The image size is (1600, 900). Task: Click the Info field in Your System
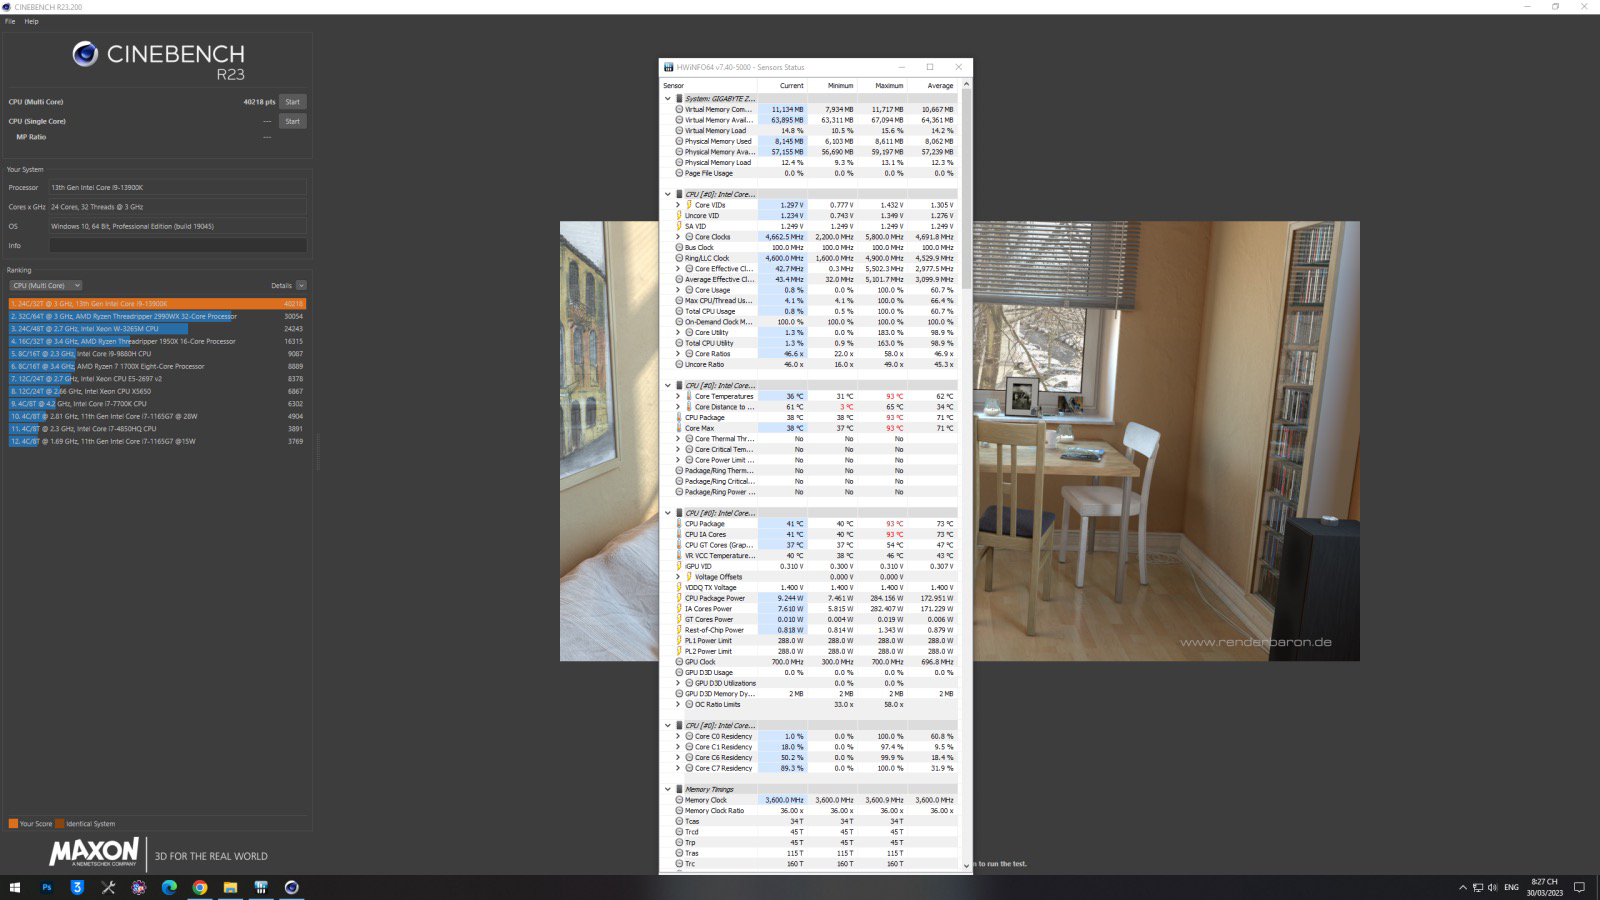(178, 245)
